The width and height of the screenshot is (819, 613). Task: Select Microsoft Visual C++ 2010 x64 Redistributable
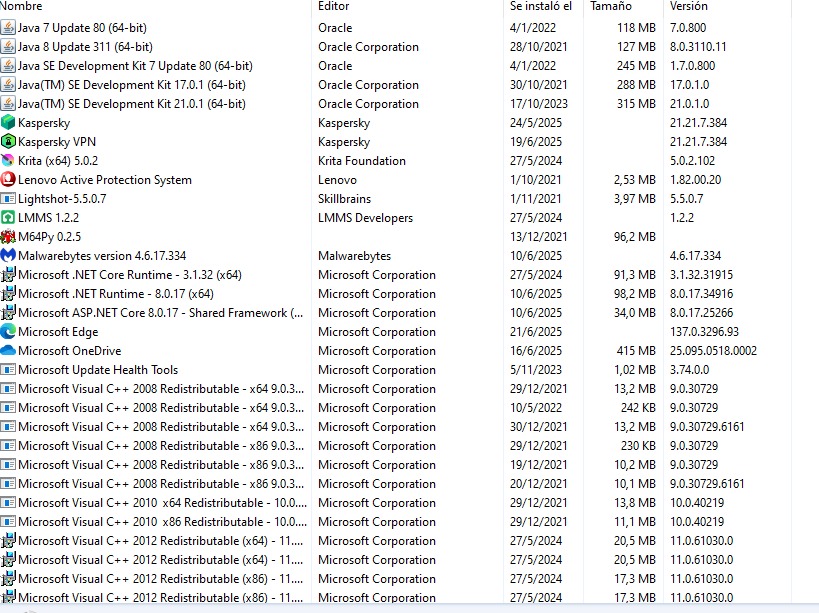pyautogui.click(x=395, y=503)
